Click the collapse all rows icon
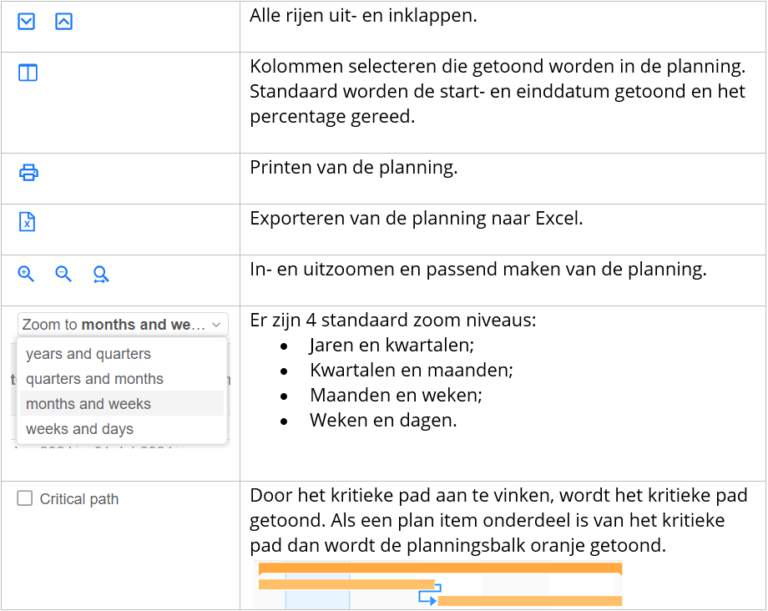This screenshot has height=611, width=768. click(64, 22)
